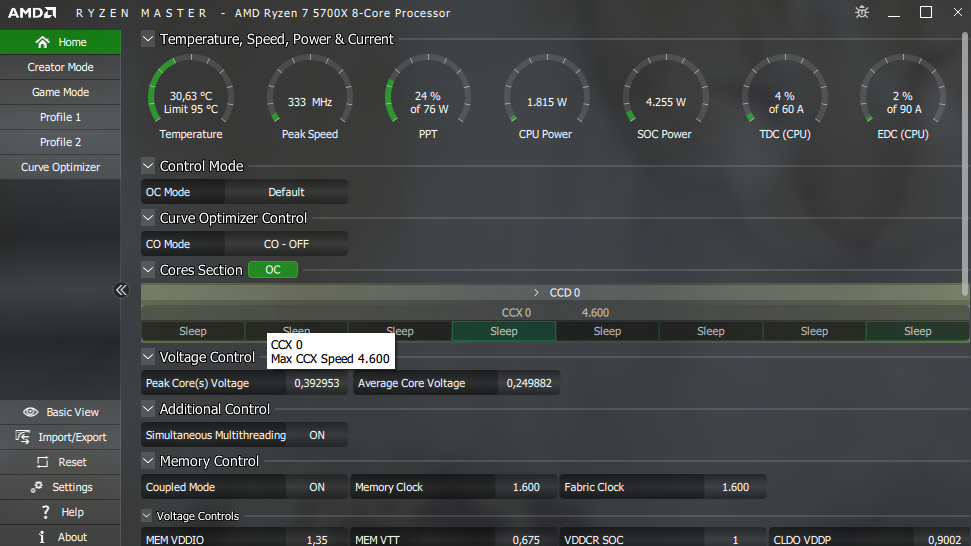Open Settings
The height and width of the screenshot is (546, 971).
click(60, 487)
